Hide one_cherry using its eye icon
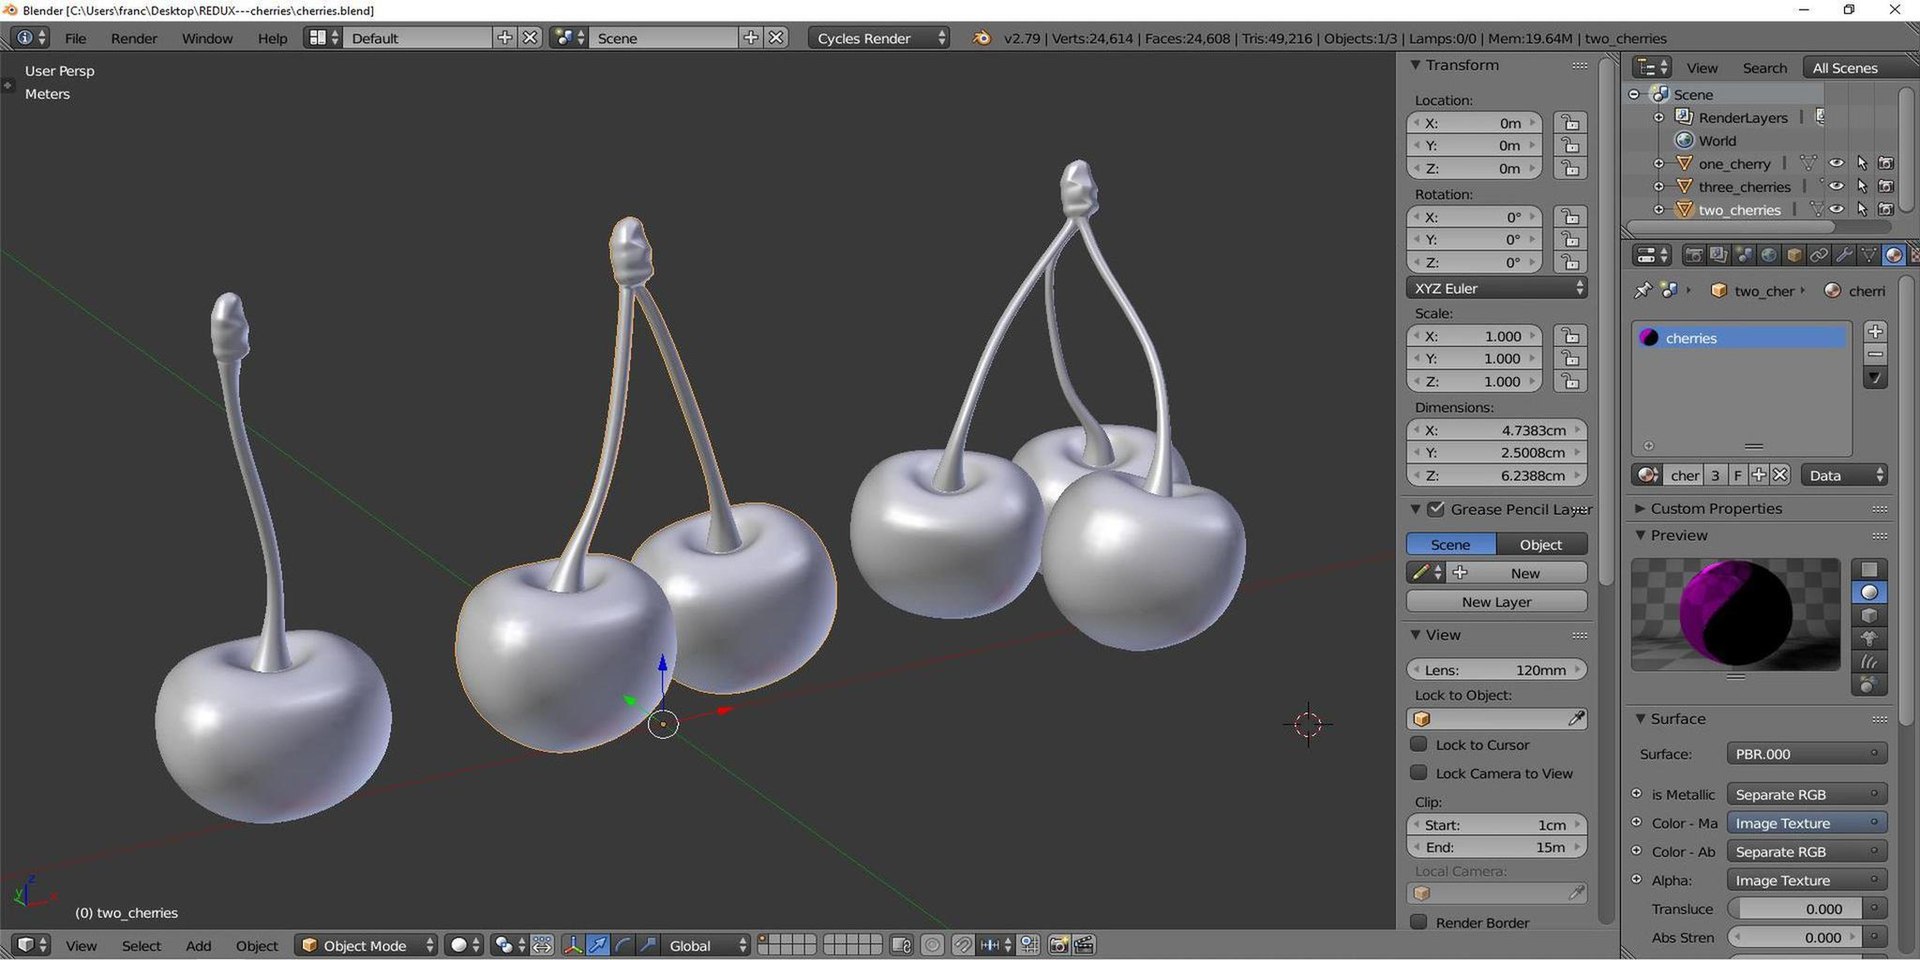This screenshot has width=1920, height=960. [1836, 163]
